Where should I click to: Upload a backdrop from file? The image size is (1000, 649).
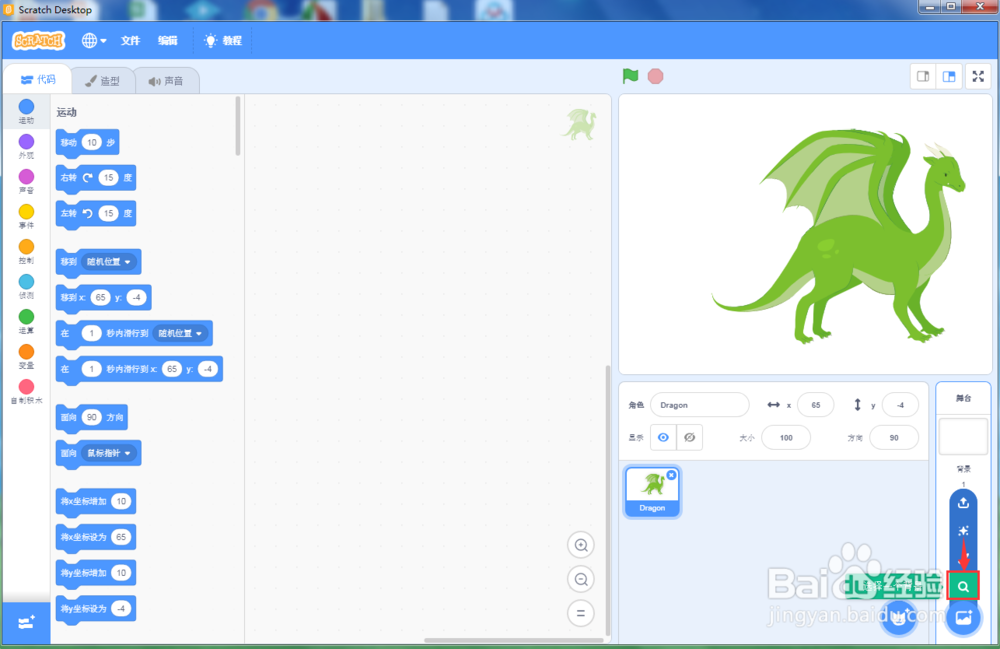coord(963,502)
